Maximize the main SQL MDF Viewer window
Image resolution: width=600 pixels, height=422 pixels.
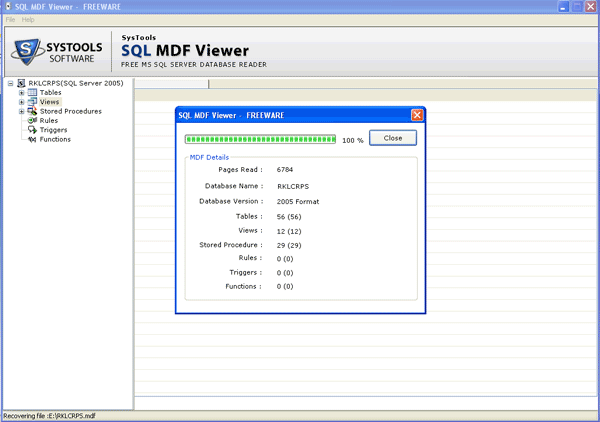577,7
